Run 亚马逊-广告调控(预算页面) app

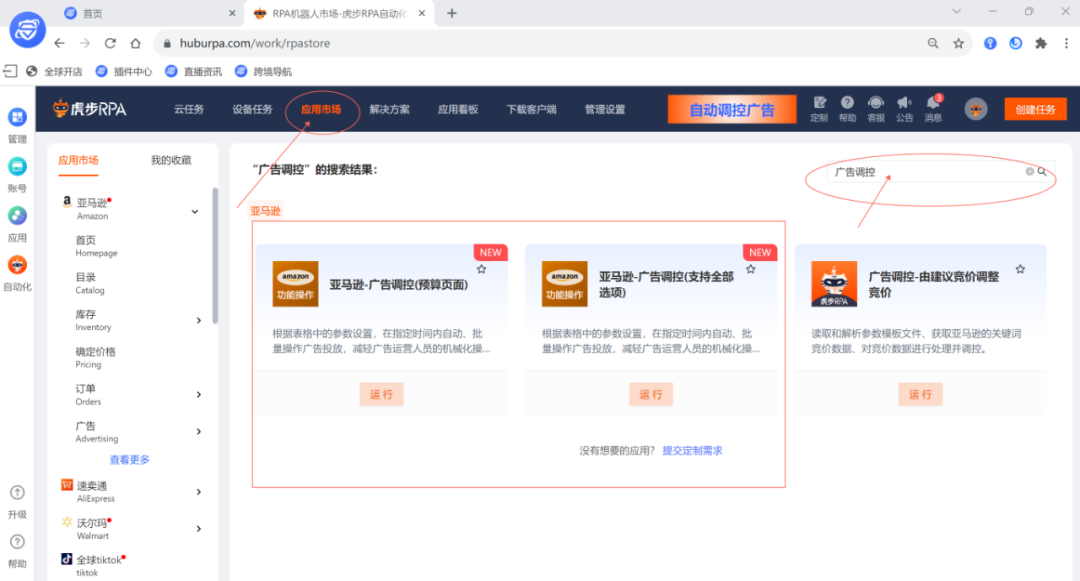[382, 394]
